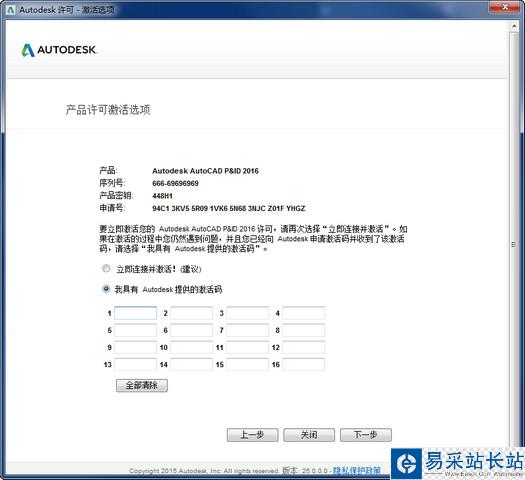The image size is (525, 480).
Task: Click the 关闭 close button
Action: tap(309, 435)
